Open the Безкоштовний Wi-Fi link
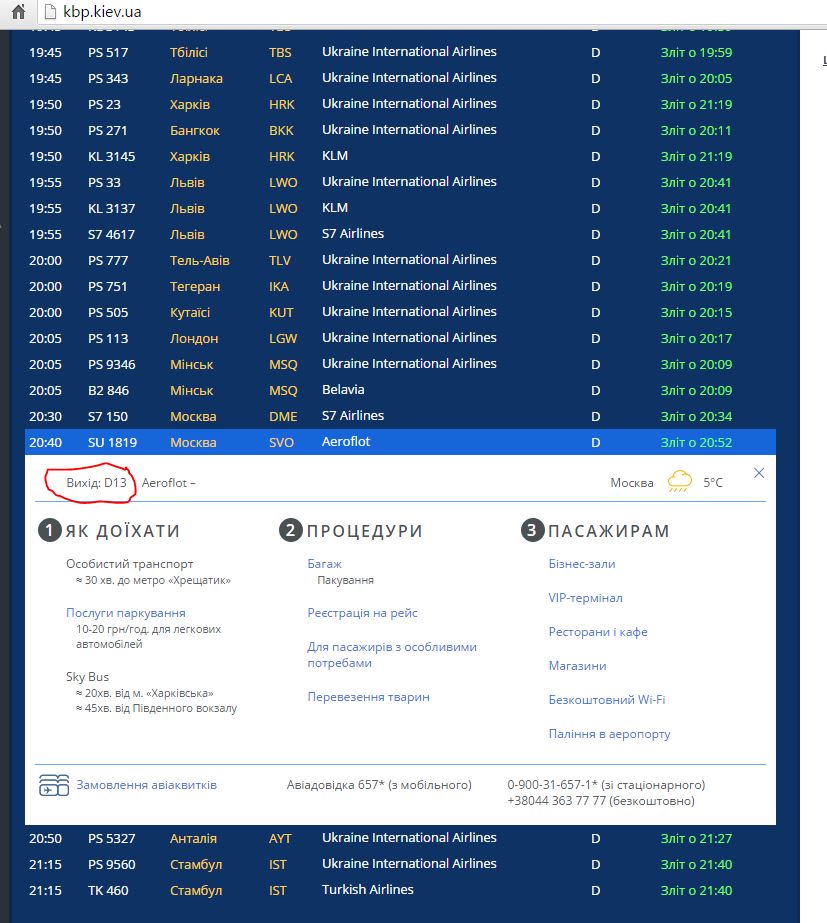This screenshot has width=827, height=923. (606, 700)
